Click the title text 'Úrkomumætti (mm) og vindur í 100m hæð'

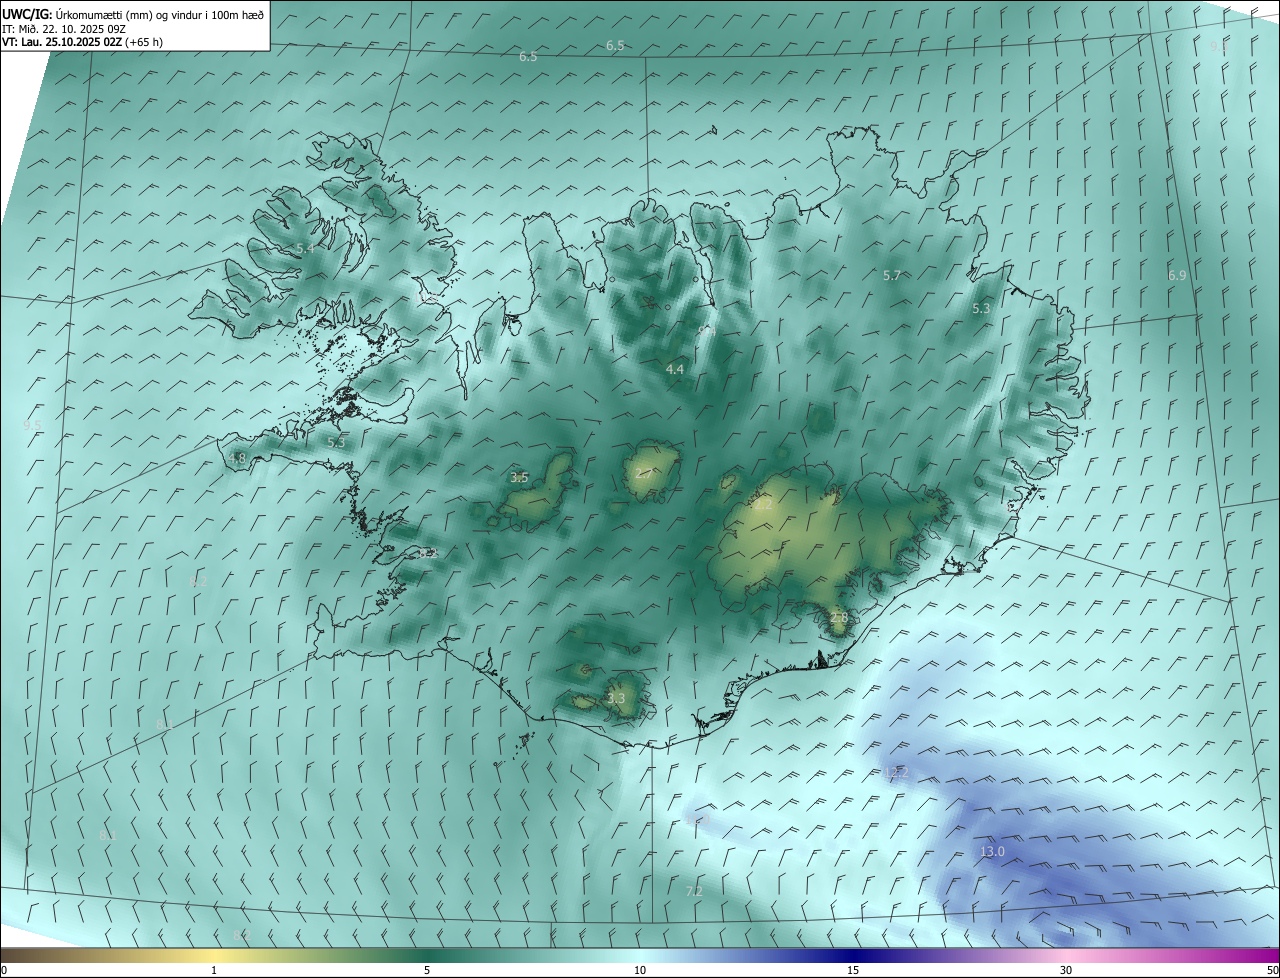(x=160, y=14)
